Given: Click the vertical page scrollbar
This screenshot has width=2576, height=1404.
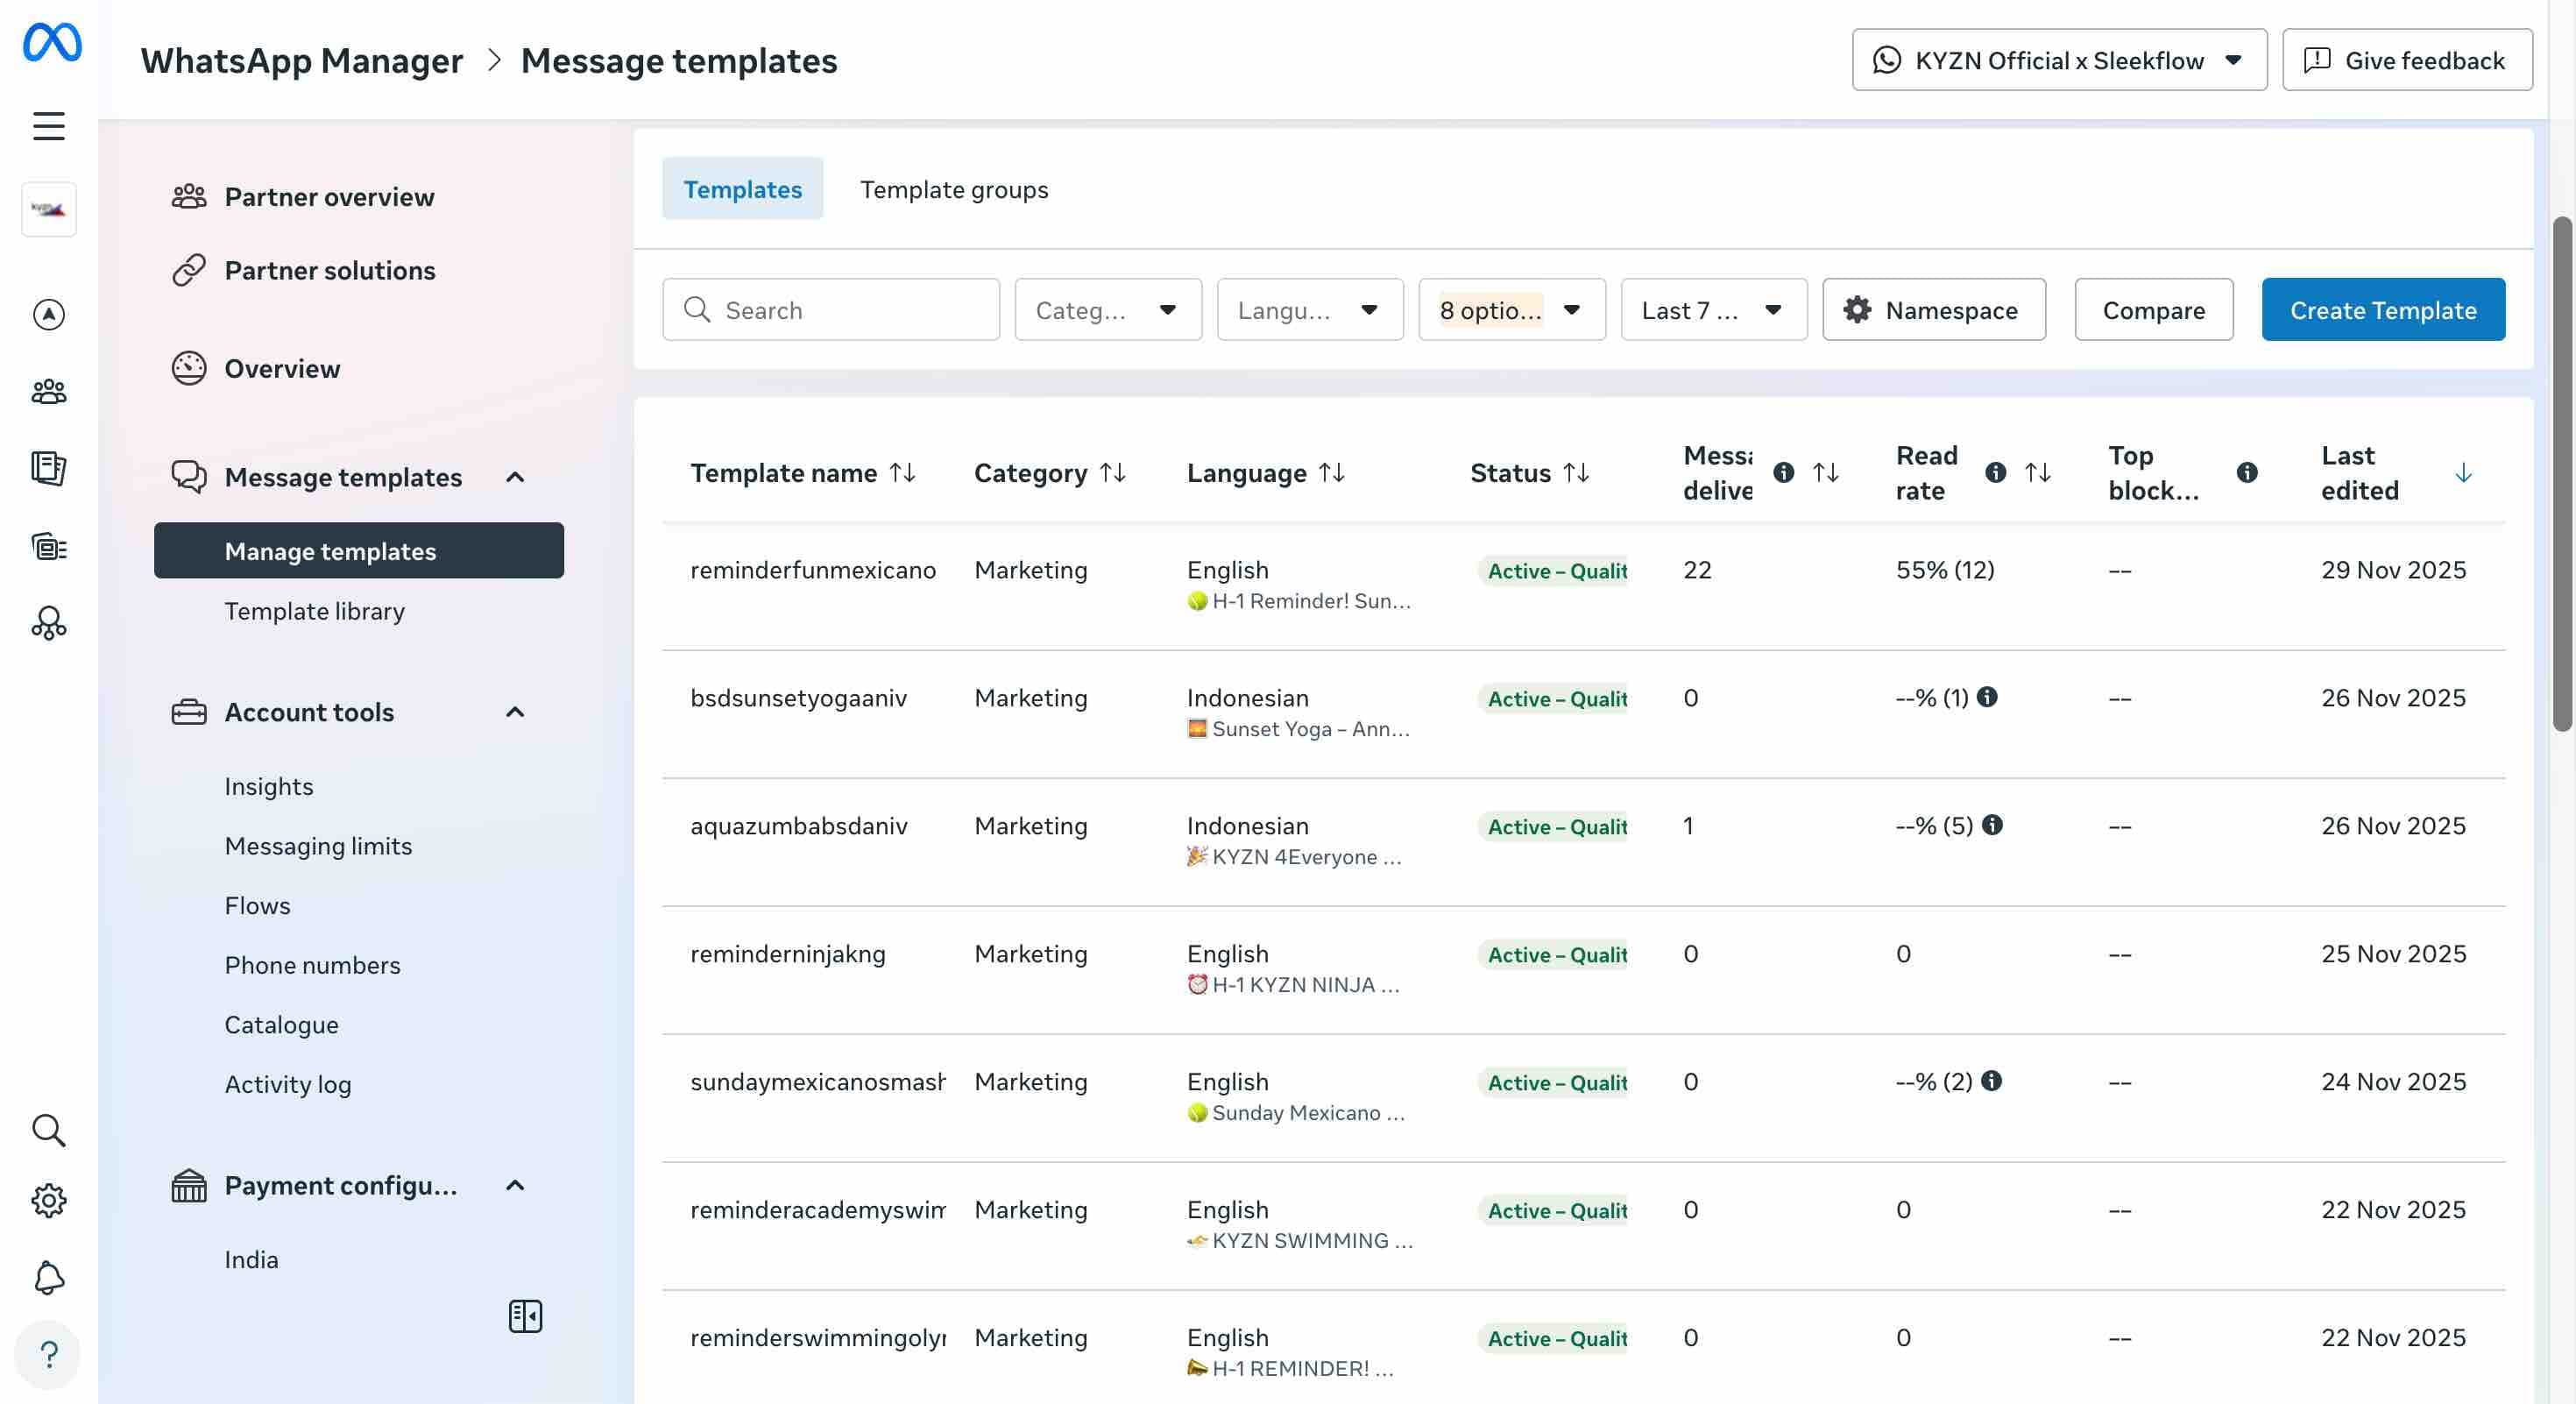Looking at the screenshot, I should (x=2562, y=475).
